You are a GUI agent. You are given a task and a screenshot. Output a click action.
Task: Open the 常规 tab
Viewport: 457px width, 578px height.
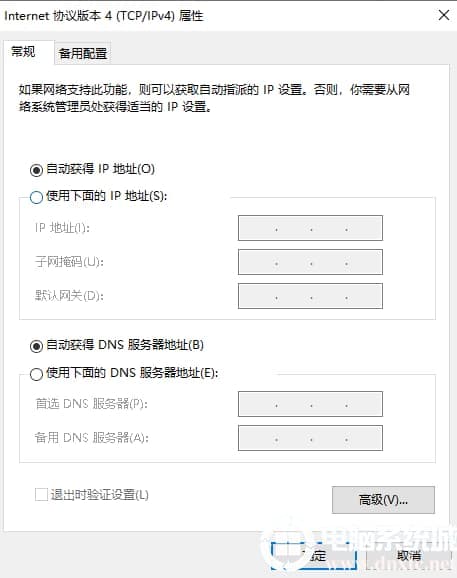pyautogui.click(x=23, y=52)
